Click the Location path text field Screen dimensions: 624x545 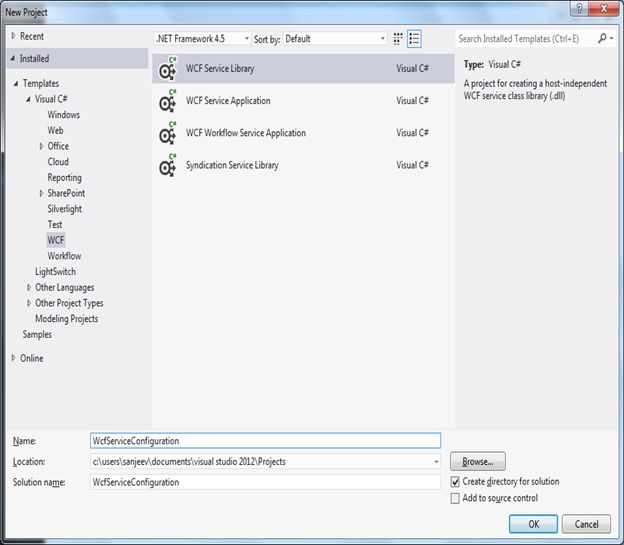pyautogui.click(x=261, y=462)
